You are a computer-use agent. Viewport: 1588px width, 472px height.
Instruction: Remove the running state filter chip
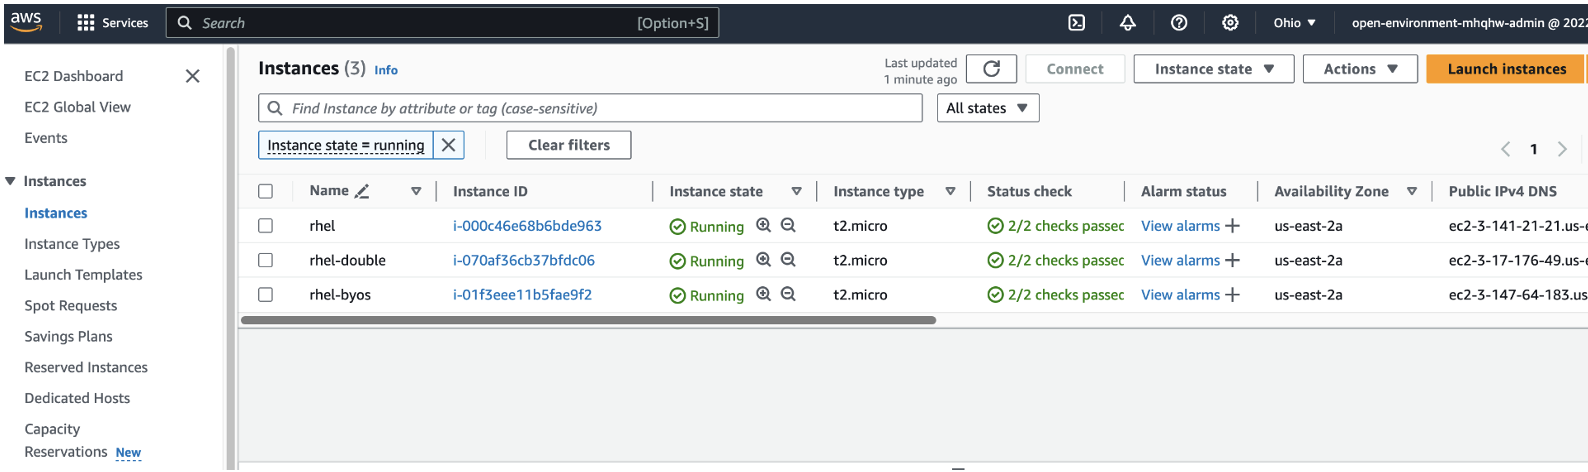[449, 145]
